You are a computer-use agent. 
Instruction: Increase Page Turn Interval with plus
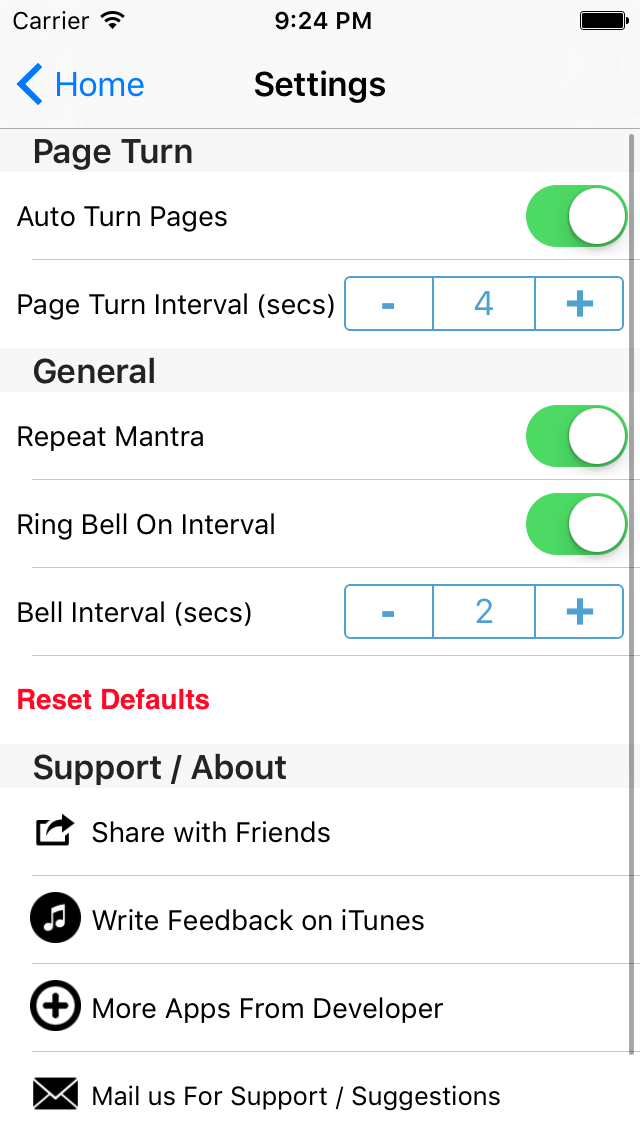pyautogui.click(x=580, y=304)
